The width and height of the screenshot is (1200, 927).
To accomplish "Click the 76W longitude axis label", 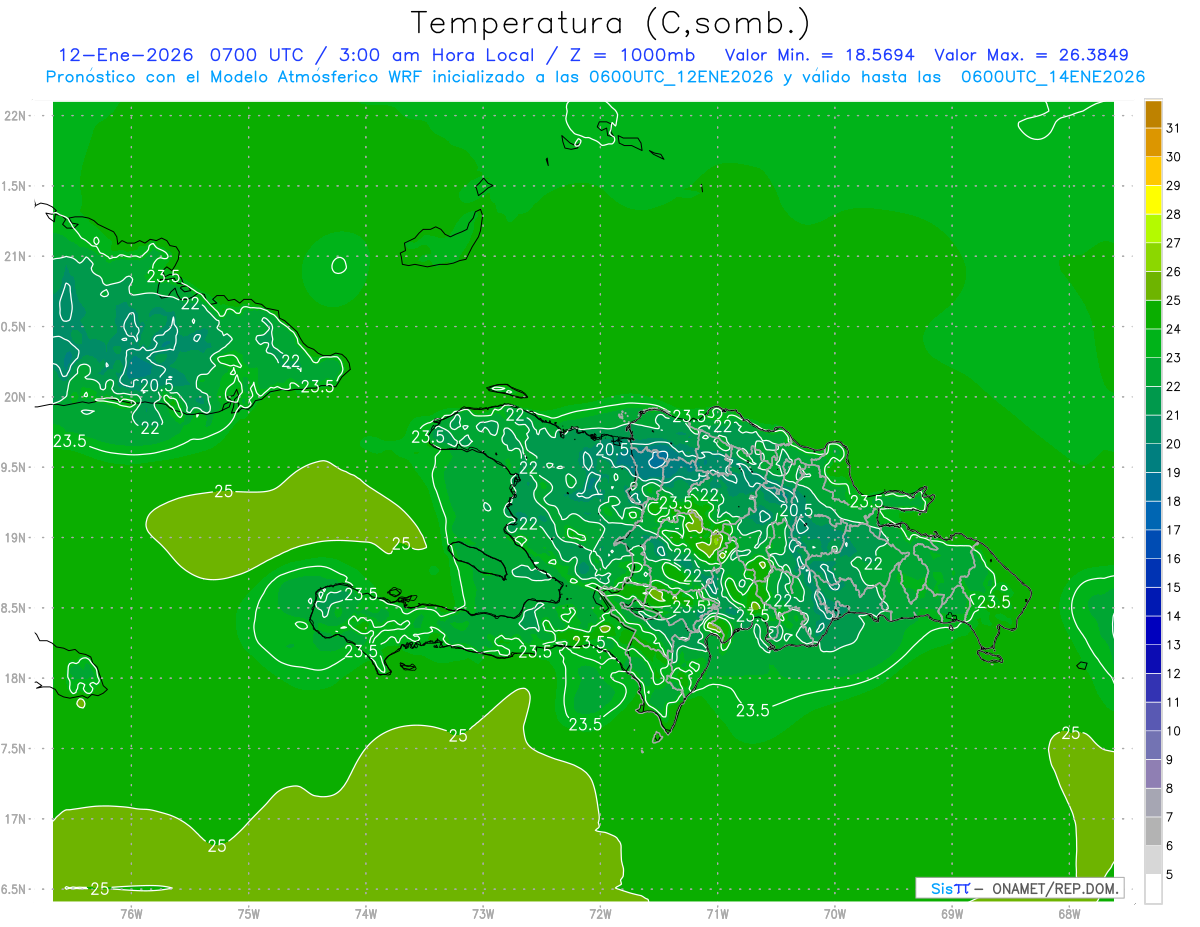I will [131, 913].
